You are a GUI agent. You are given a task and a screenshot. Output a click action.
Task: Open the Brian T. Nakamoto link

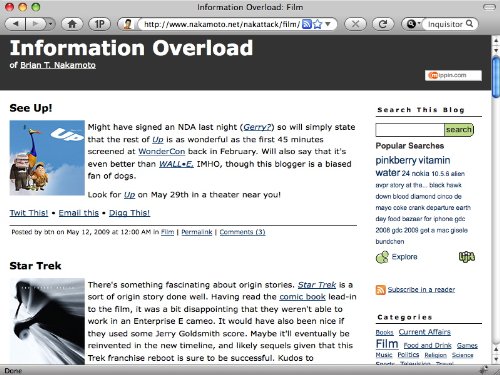(x=58, y=65)
